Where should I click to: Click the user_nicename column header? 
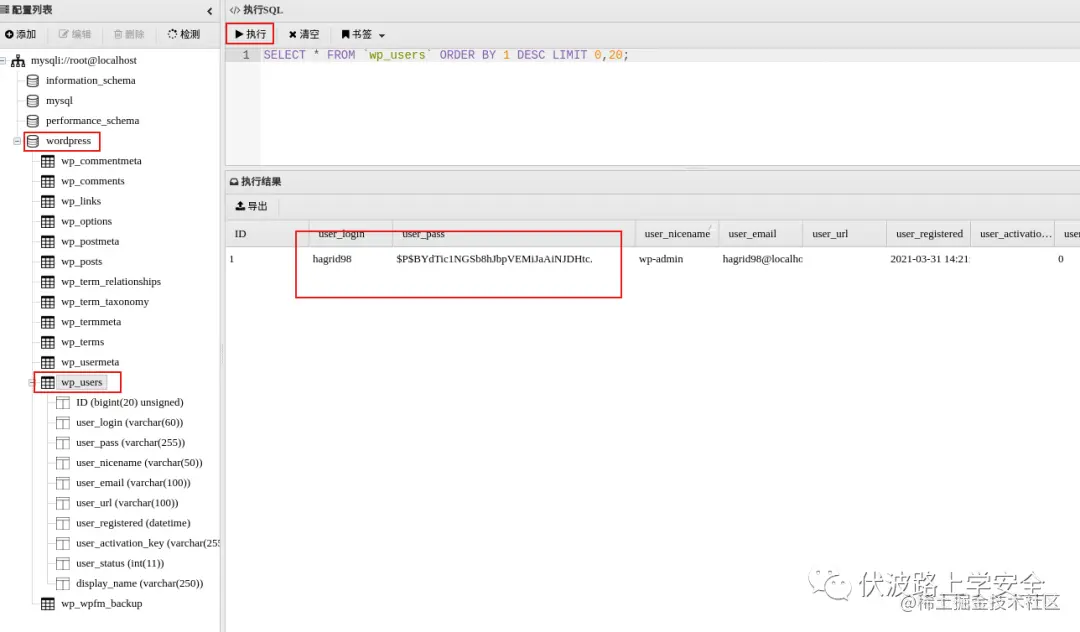click(x=677, y=234)
